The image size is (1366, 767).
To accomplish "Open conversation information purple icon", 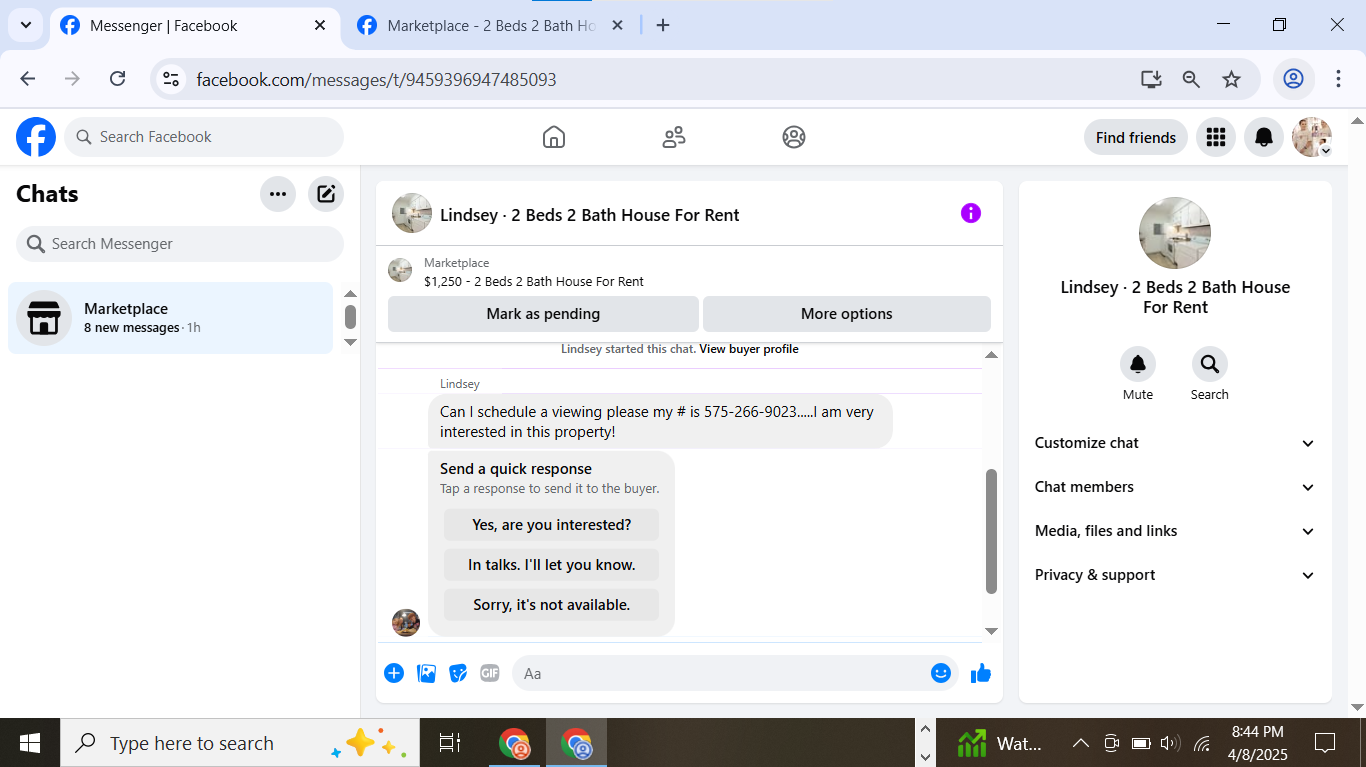I will click(x=971, y=213).
